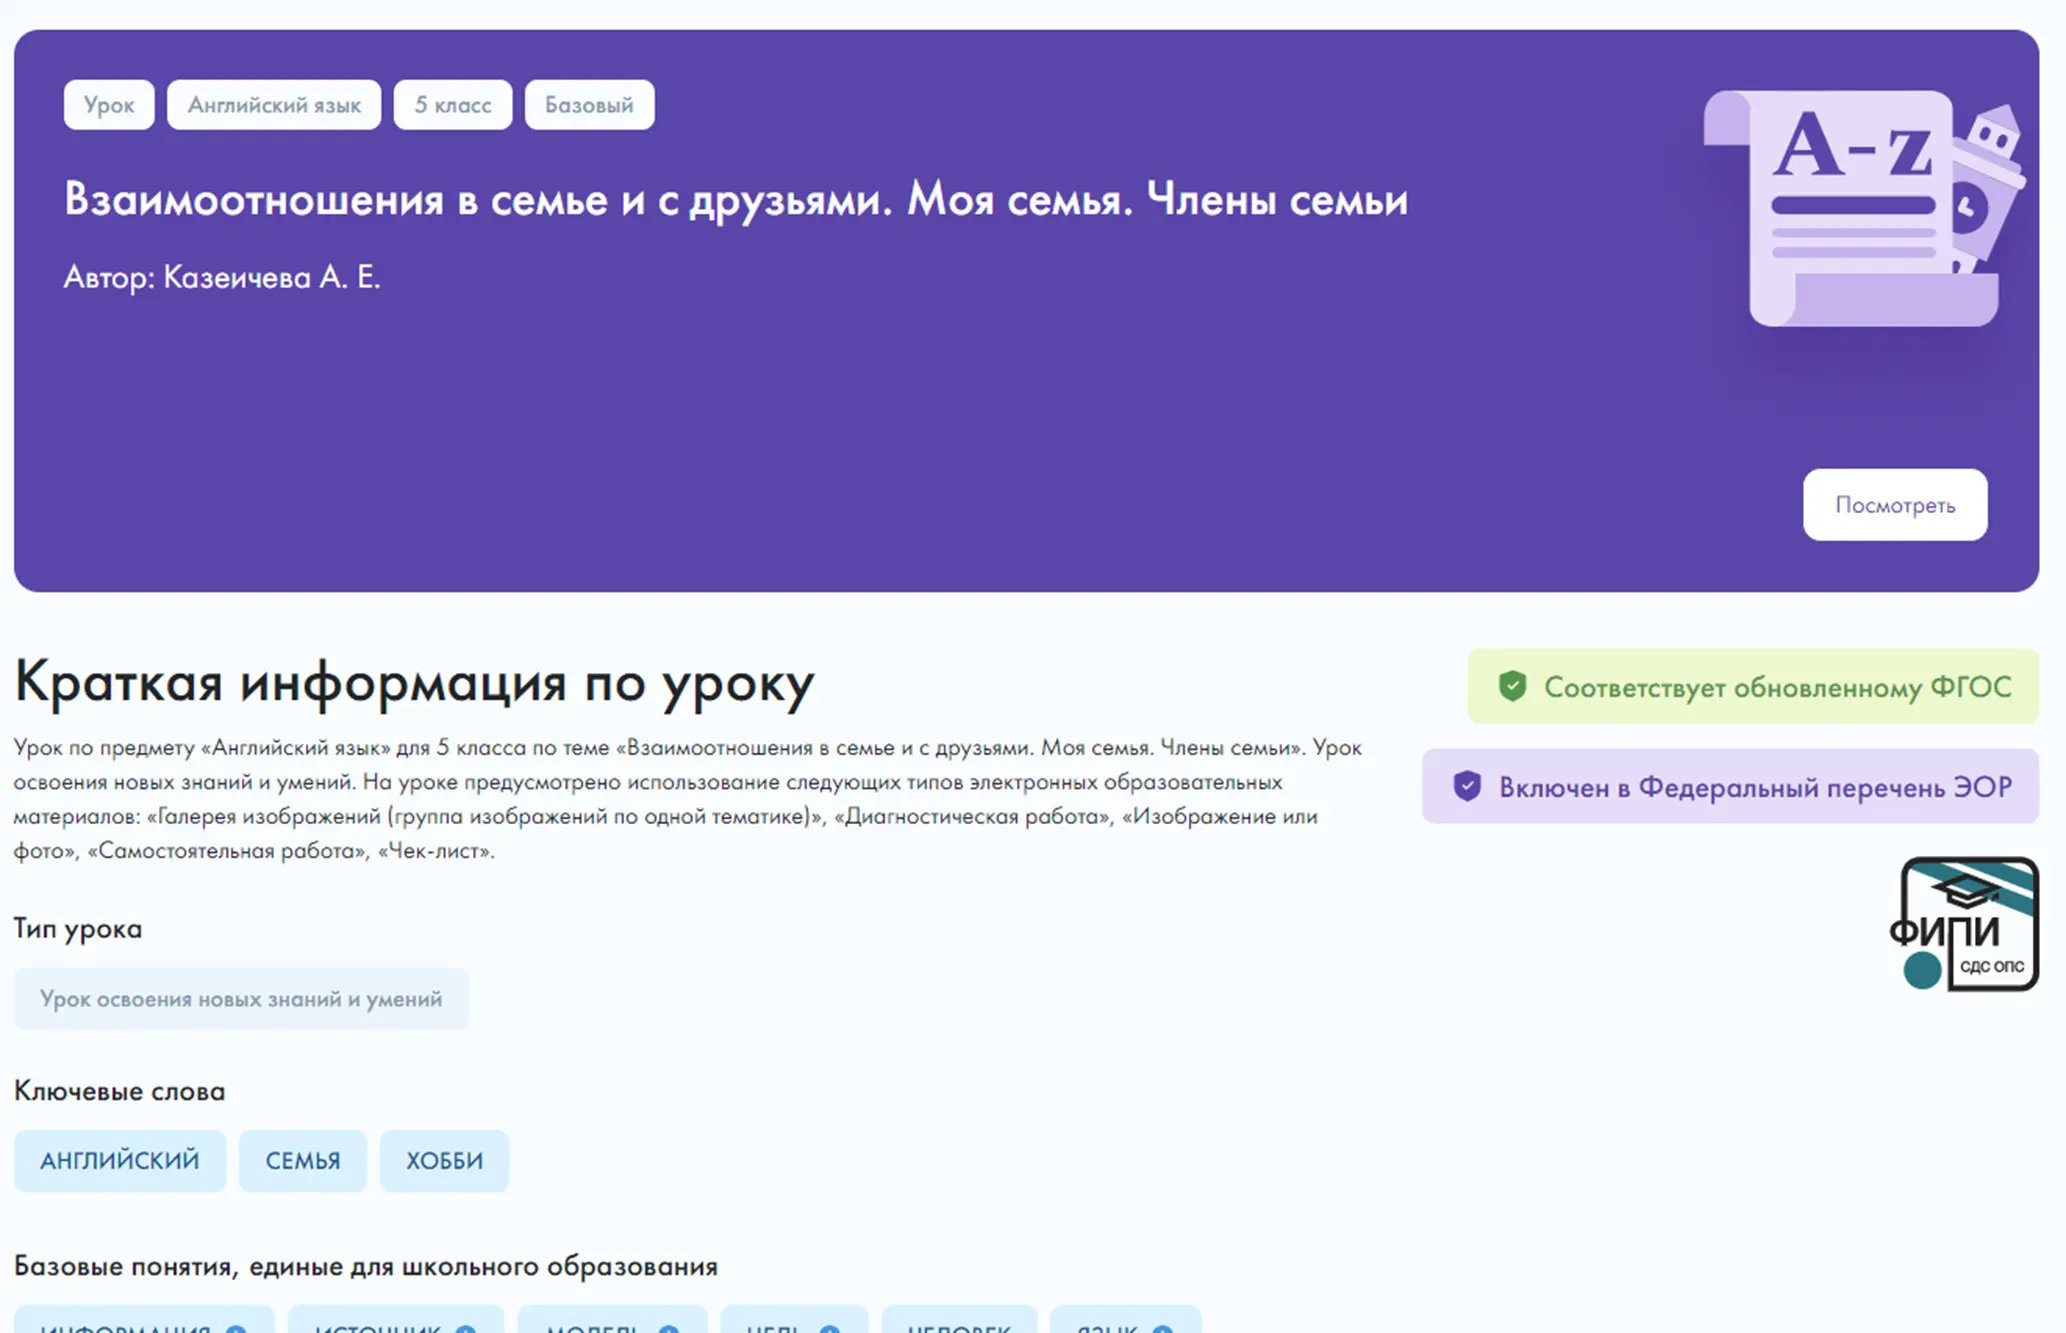Viewport: 2066px width, 1333px height.
Task: Select the ЧЕЛОВЕК concept chip
Action: [959, 1322]
